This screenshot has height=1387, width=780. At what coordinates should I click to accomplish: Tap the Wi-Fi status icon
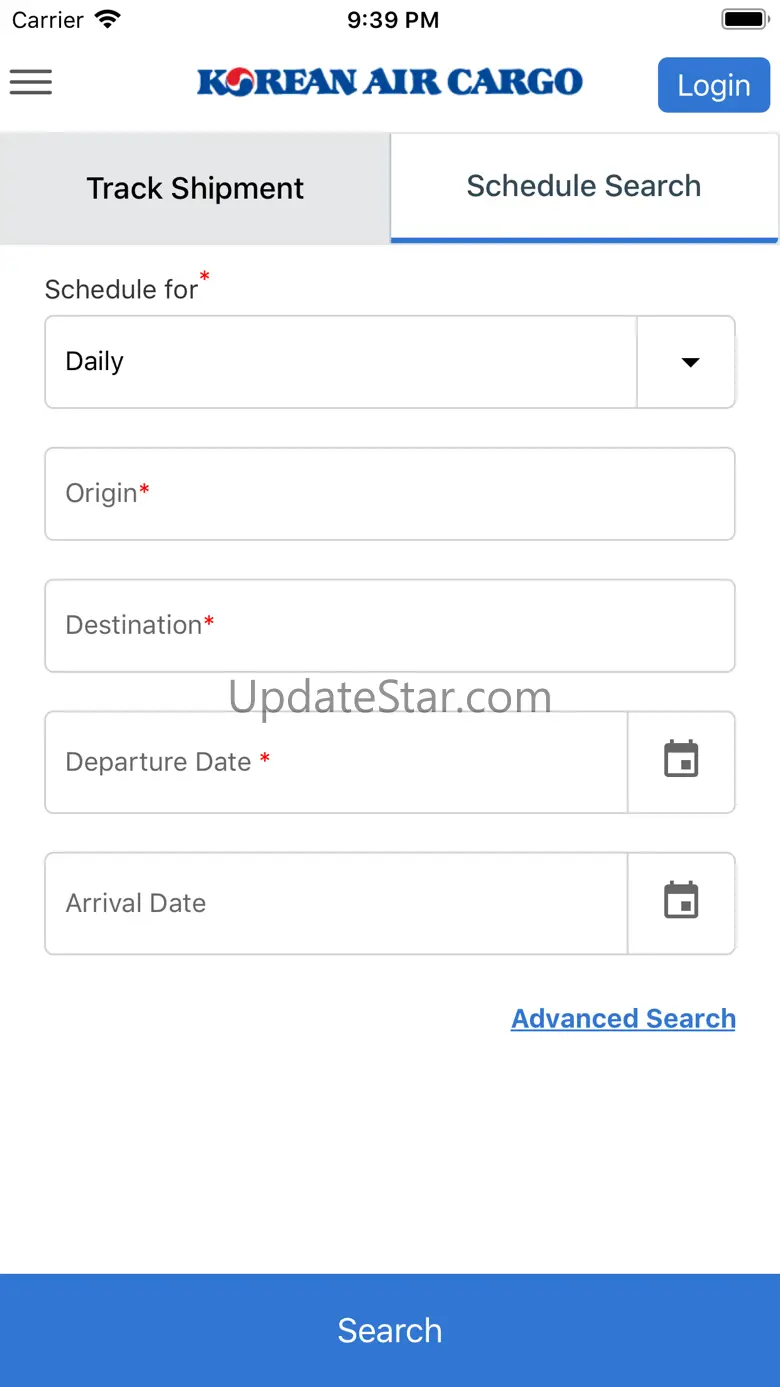coord(107,19)
